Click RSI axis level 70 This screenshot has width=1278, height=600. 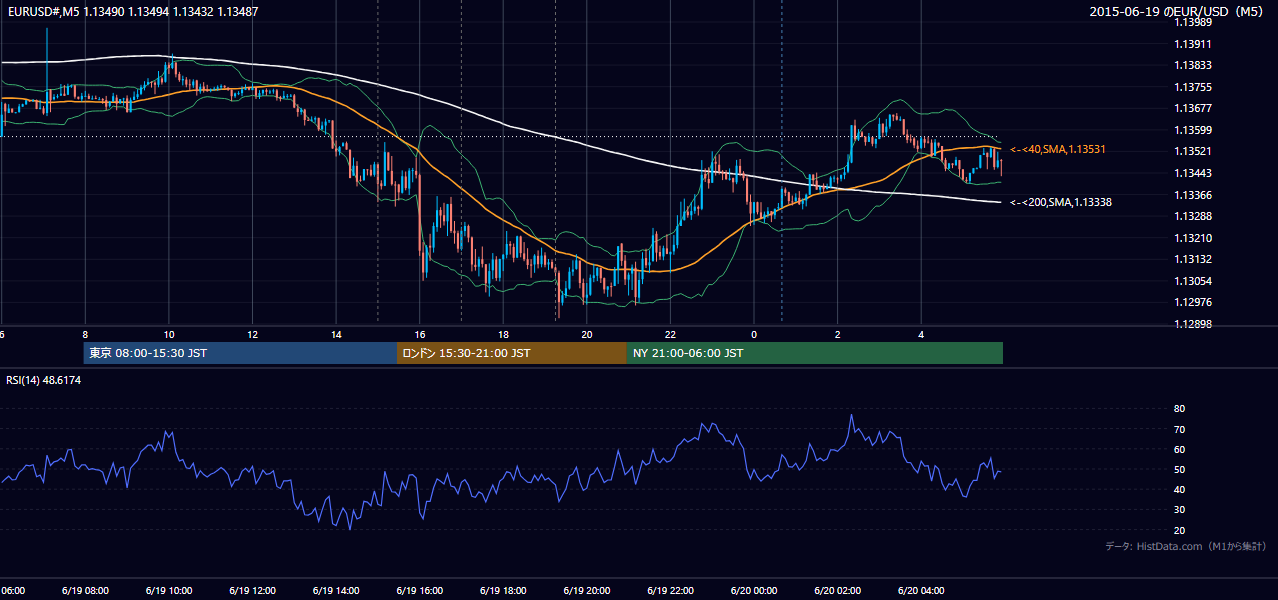point(1179,429)
